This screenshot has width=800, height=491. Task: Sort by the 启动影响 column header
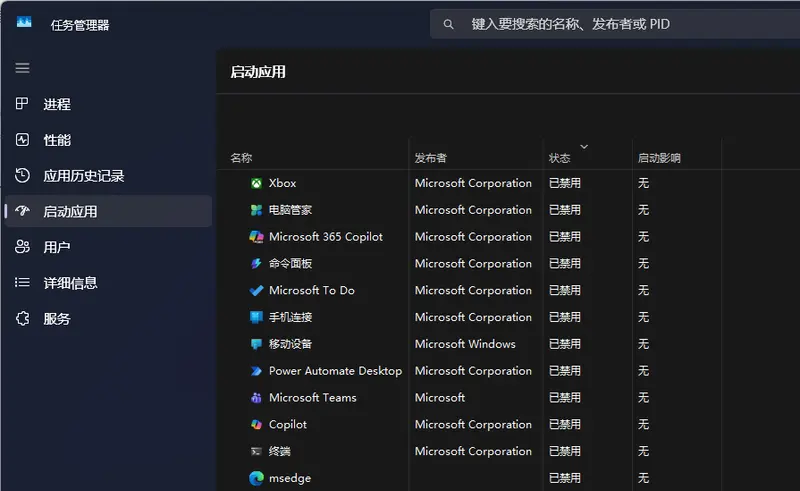pyautogui.click(x=659, y=158)
